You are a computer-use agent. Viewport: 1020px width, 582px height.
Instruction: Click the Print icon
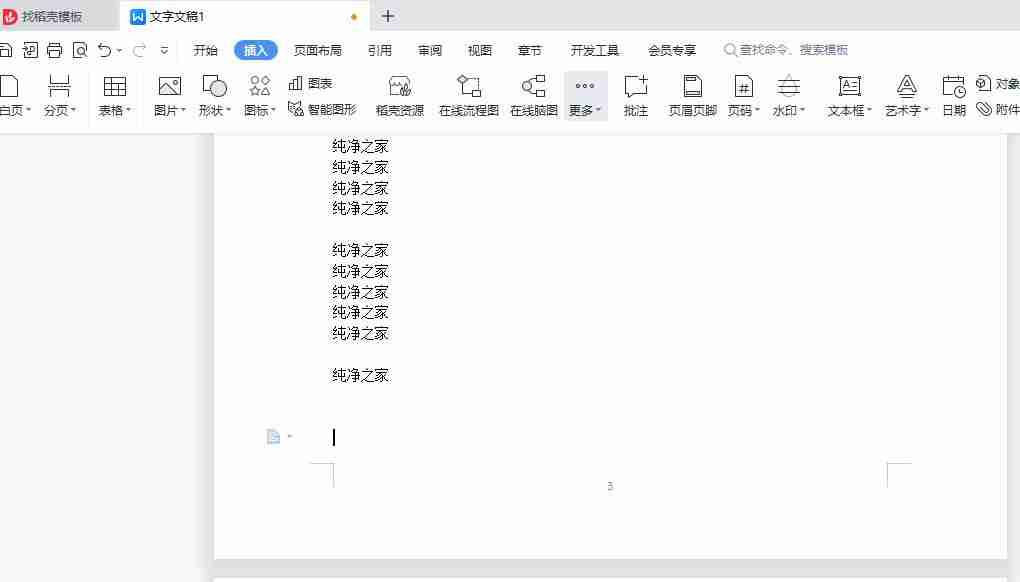pos(55,50)
